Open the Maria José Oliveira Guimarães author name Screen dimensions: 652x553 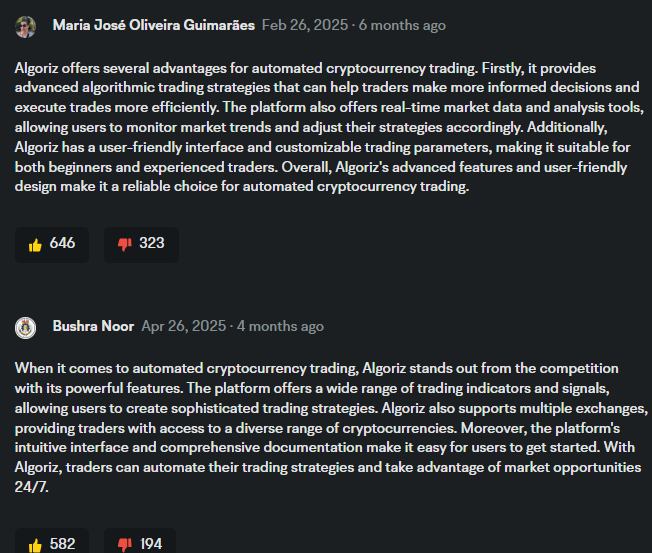[153, 25]
